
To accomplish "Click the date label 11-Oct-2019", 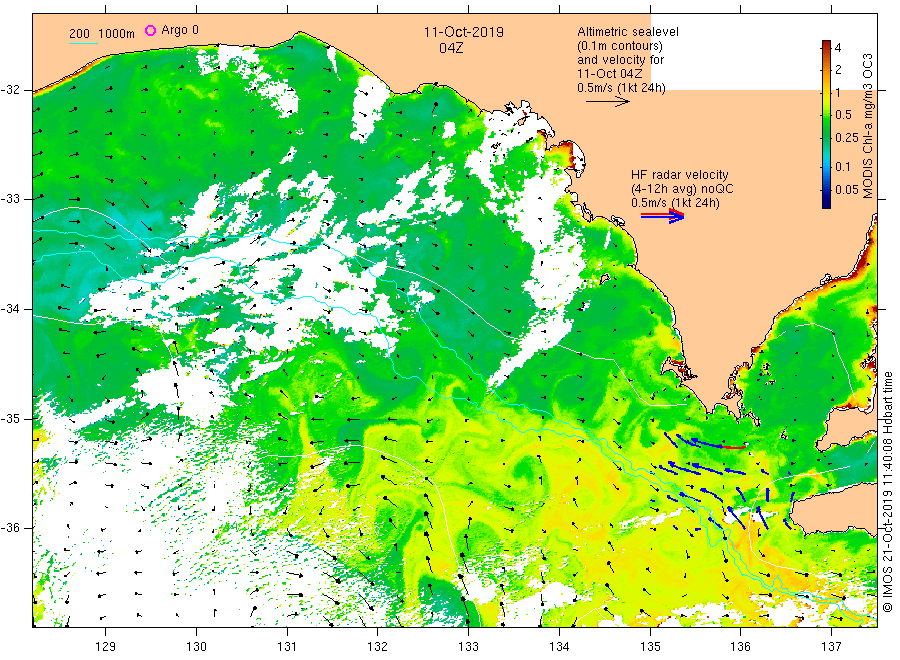I will 464,32.
